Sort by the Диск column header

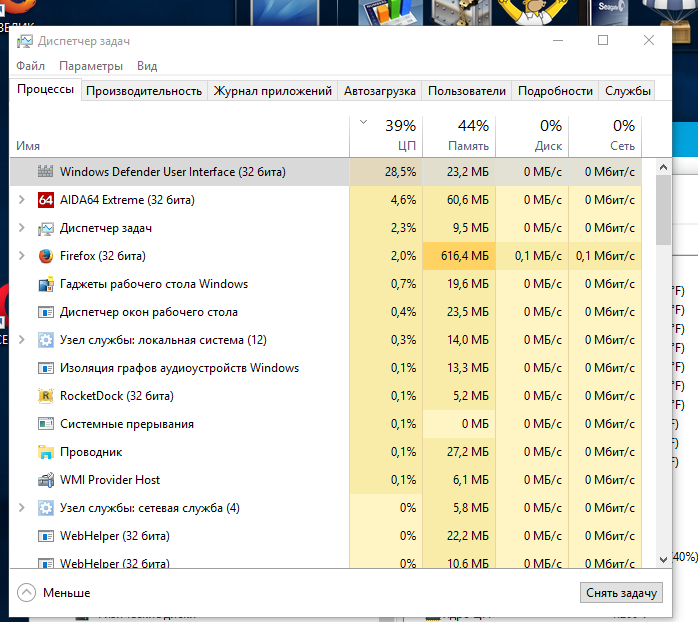(x=532, y=136)
